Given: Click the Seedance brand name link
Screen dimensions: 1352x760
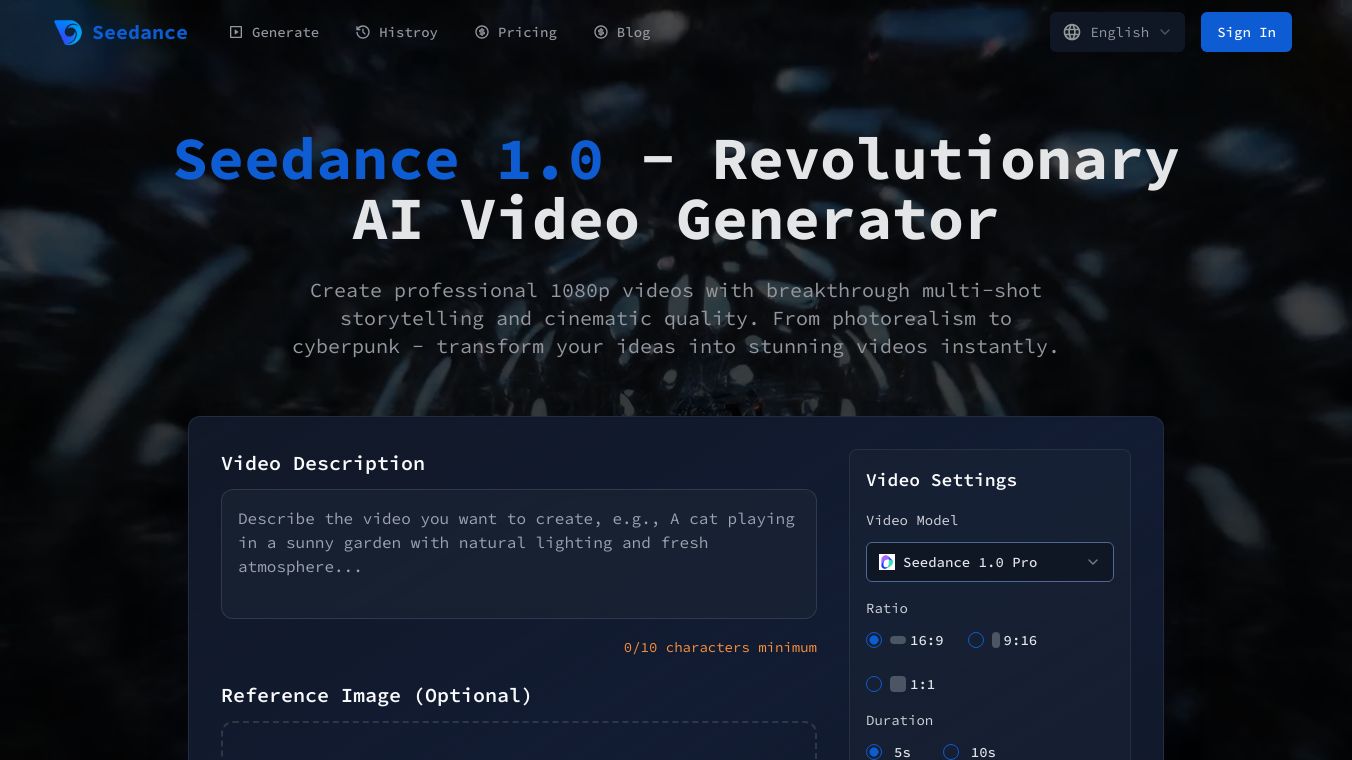Looking at the screenshot, I should [x=140, y=32].
